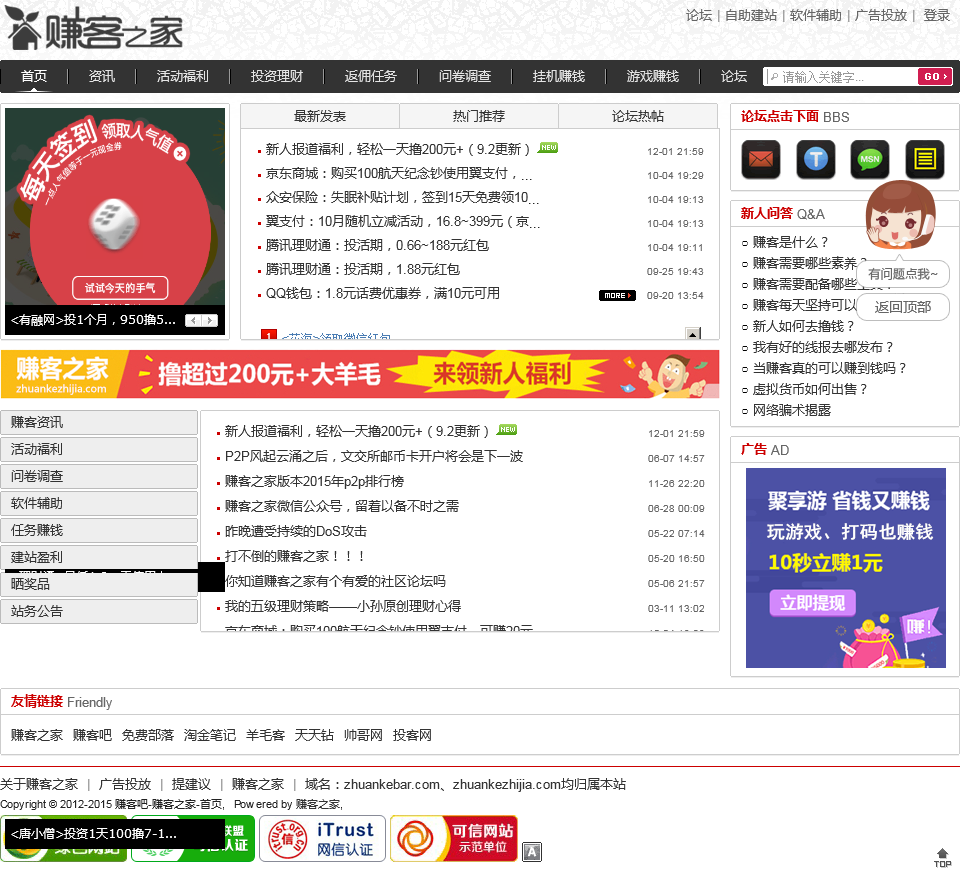The width and height of the screenshot is (960, 873).
Task: Open 问卷调查 in main navigation
Action: coord(465,76)
